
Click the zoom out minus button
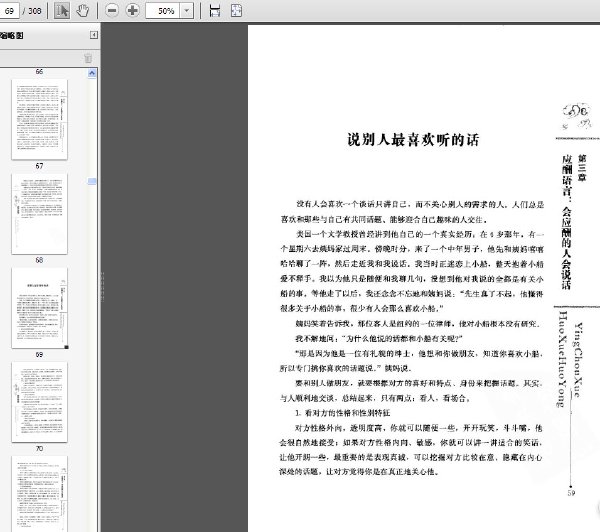click(112, 10)
